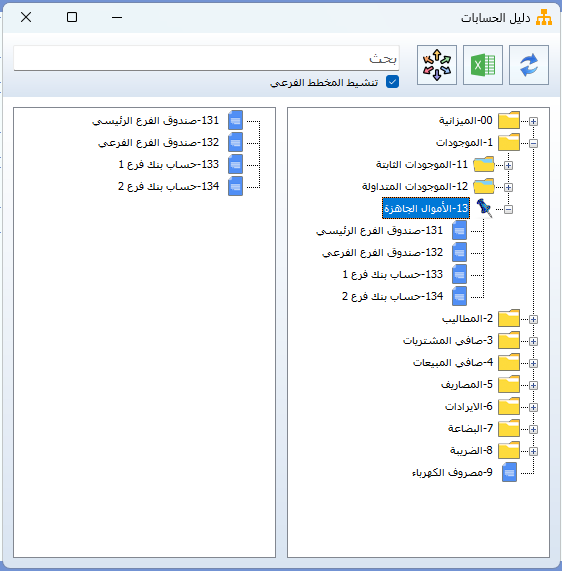This screenshot has height=571, width=562.
Task: Export accounts with the Excel icon
Action: coord(483,65)
